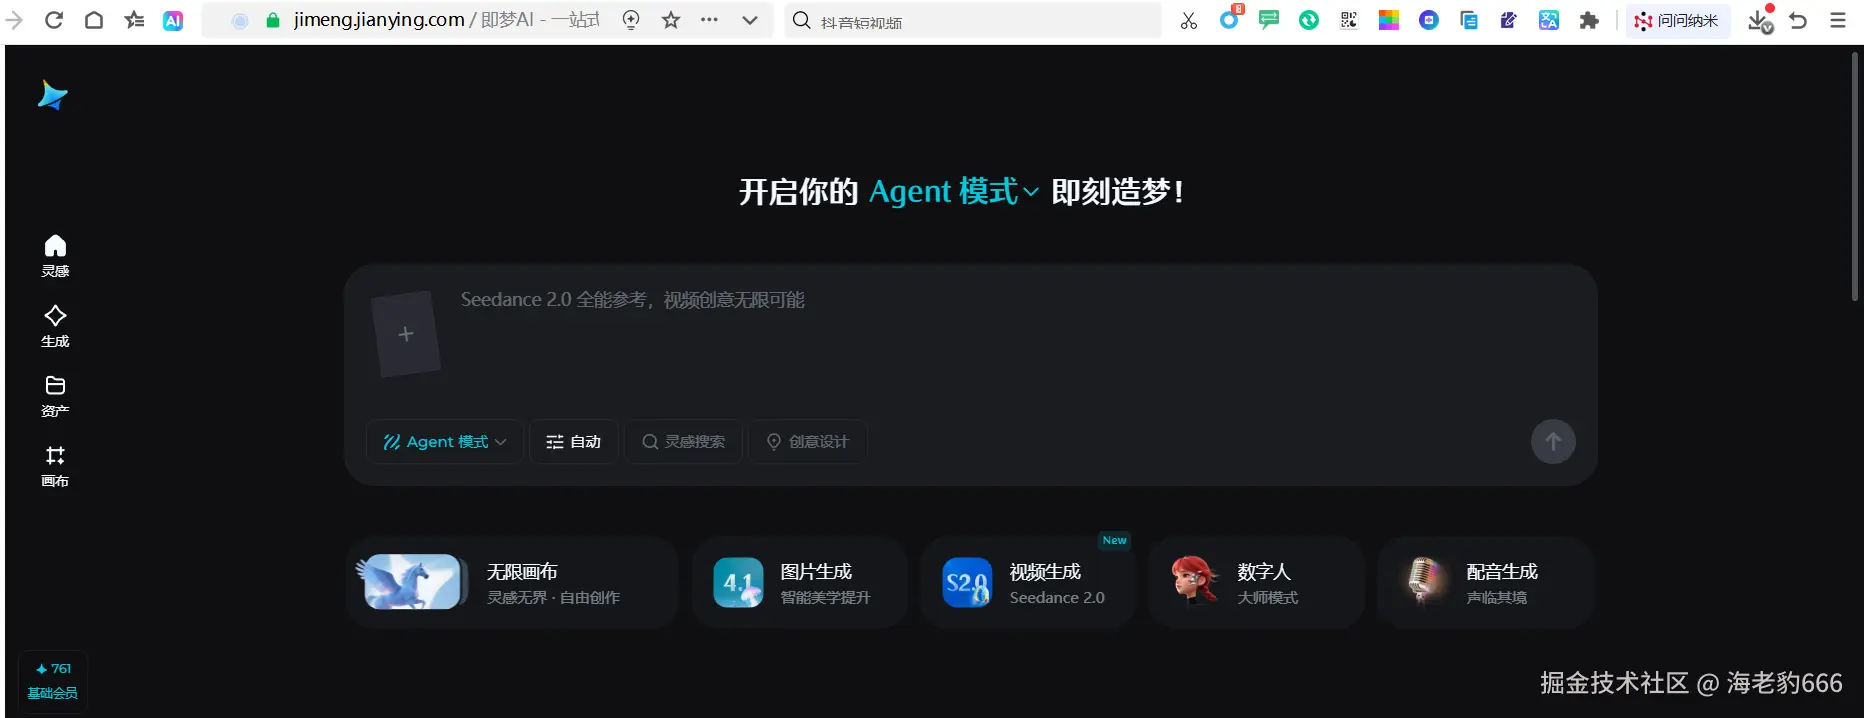This screenshot has height=718, width=1864.
Task: Click the 自动 settings button
Action: 573,442
